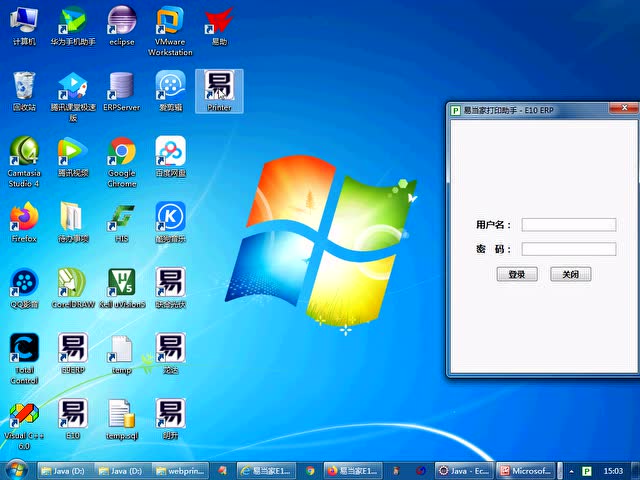Open the temp.sql file on the desktop
This screenshot has height=480, width=640.
[122, 420]
